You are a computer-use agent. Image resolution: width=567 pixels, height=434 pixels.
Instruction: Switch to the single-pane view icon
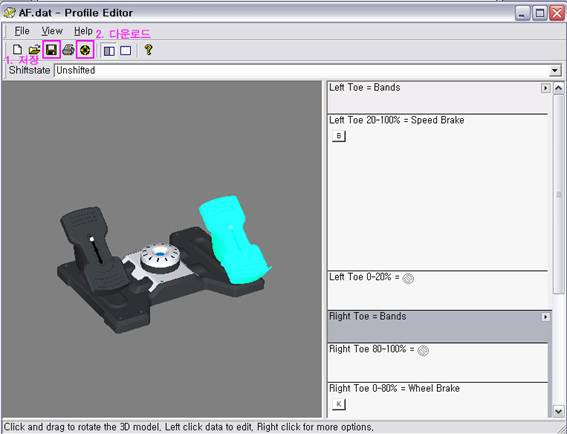point(125,51)
